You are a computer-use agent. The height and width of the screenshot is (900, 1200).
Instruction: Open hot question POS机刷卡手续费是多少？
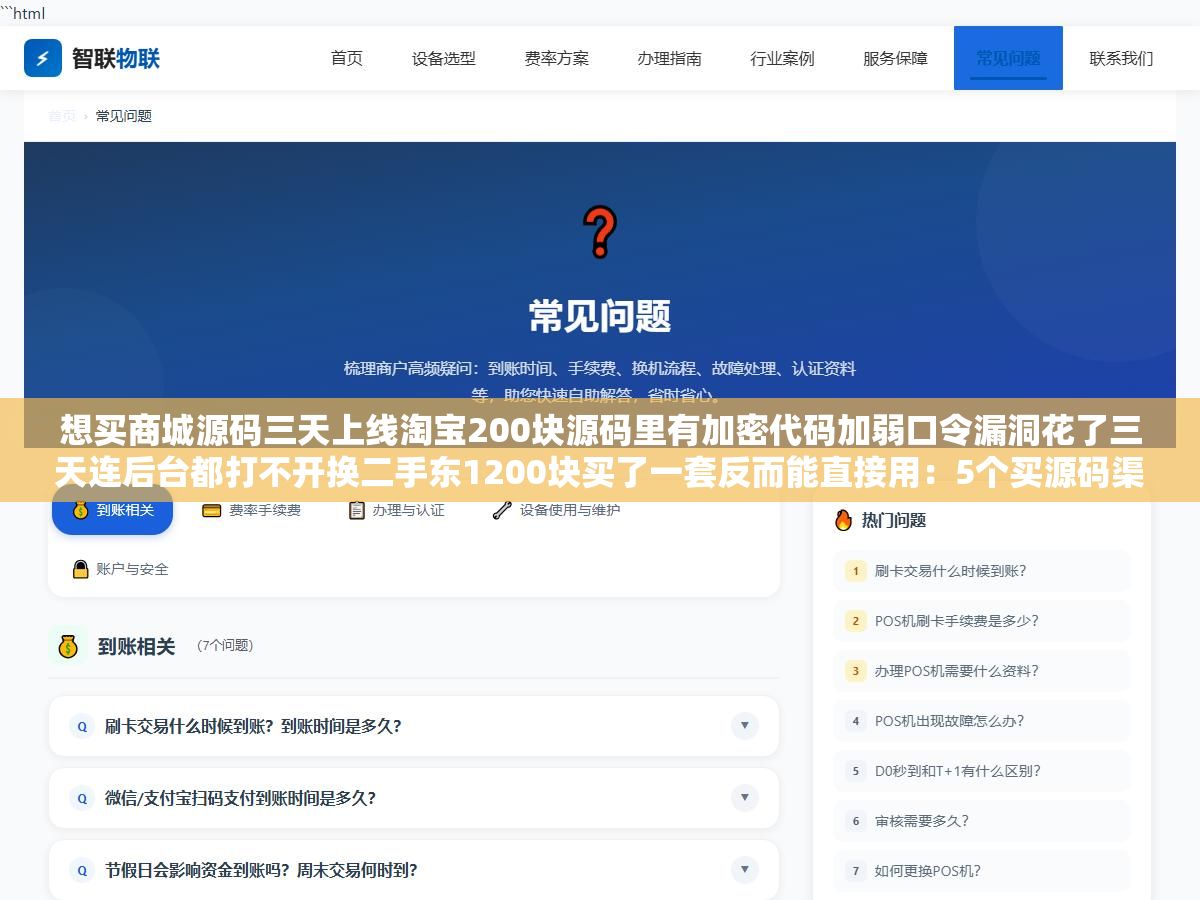[982, 621]
